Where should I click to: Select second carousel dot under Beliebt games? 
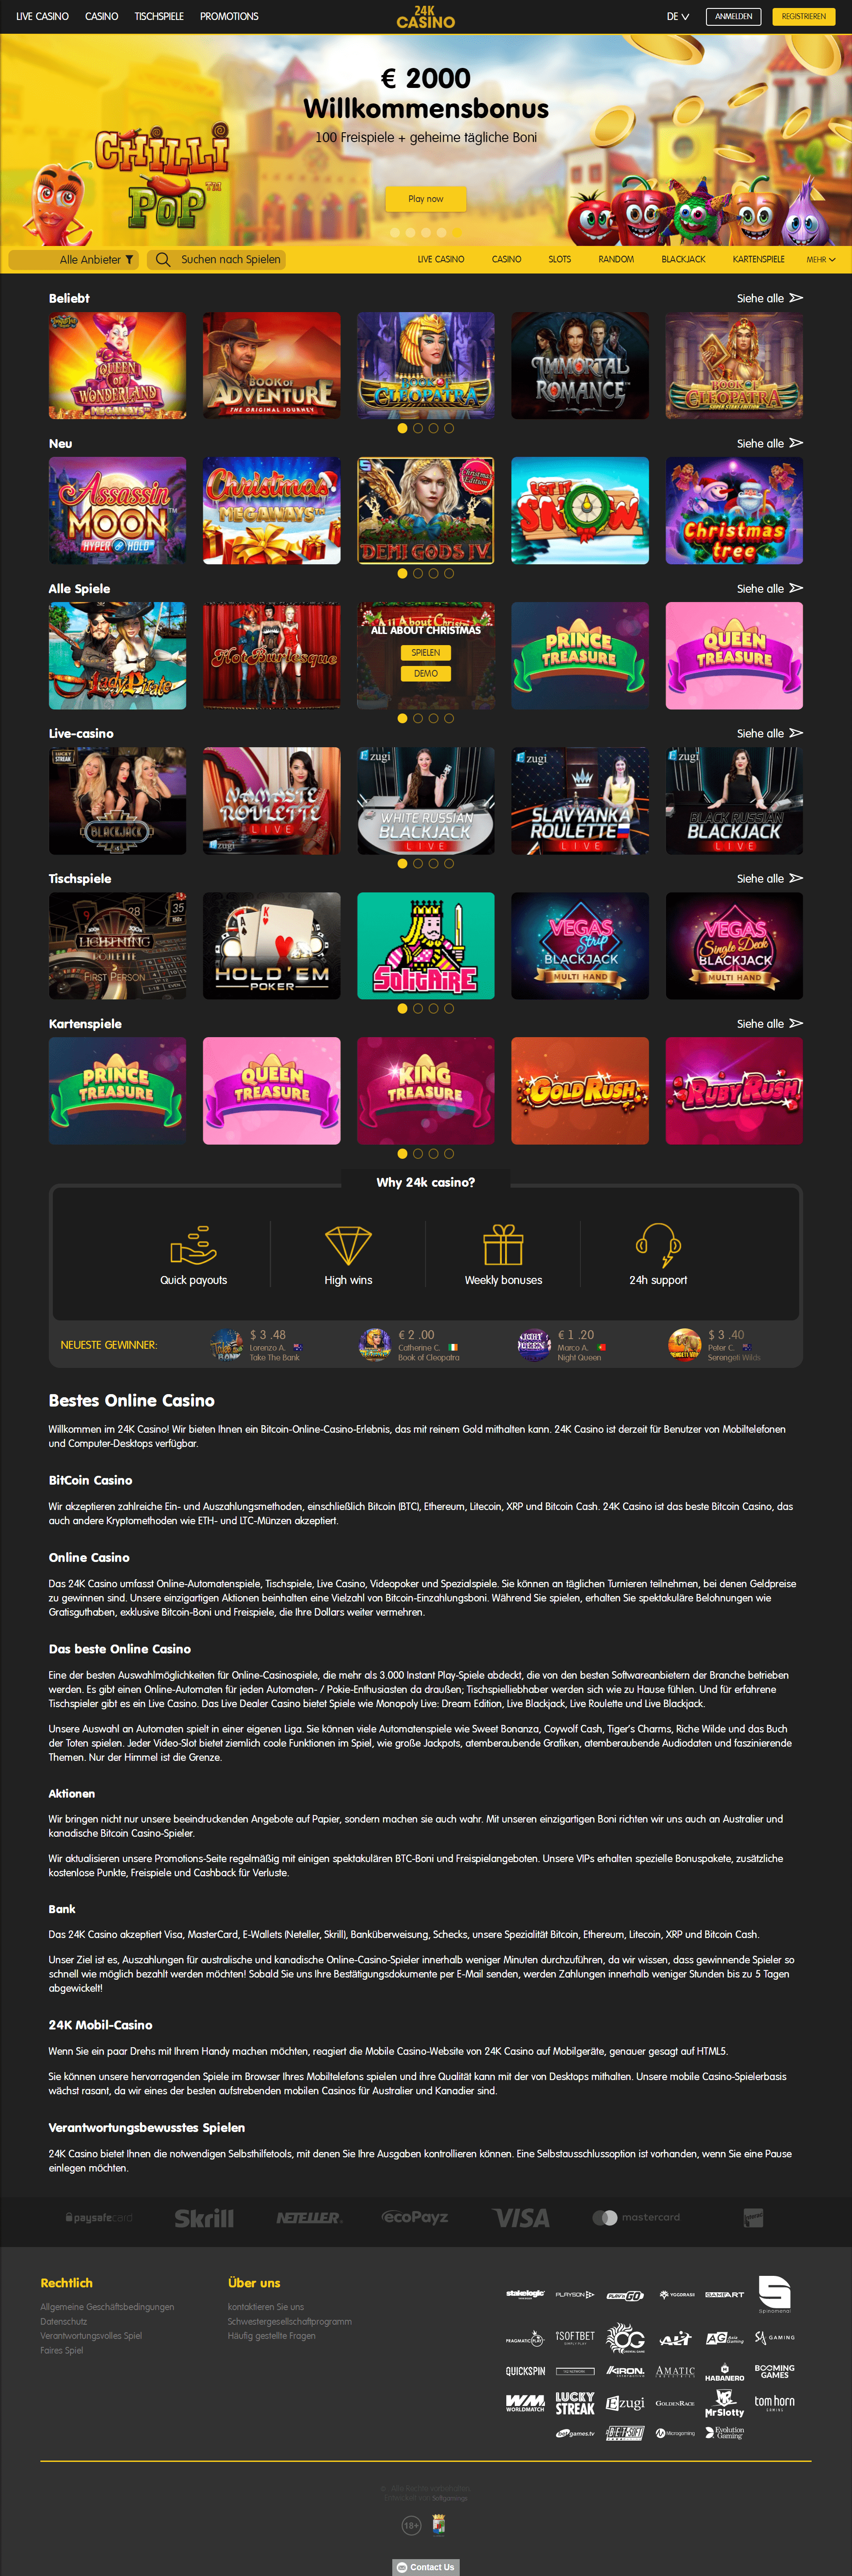click(x=418, y=428)
